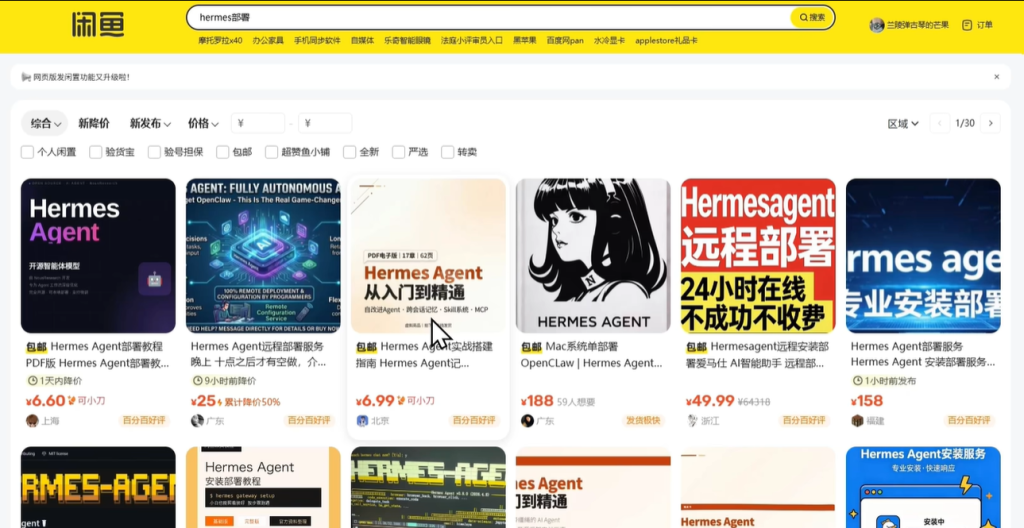This screenshot has height=528, width=1024.
Task: Open Hermes Agent安装服务 blue thumbnail
Action: tap(923, 487)
